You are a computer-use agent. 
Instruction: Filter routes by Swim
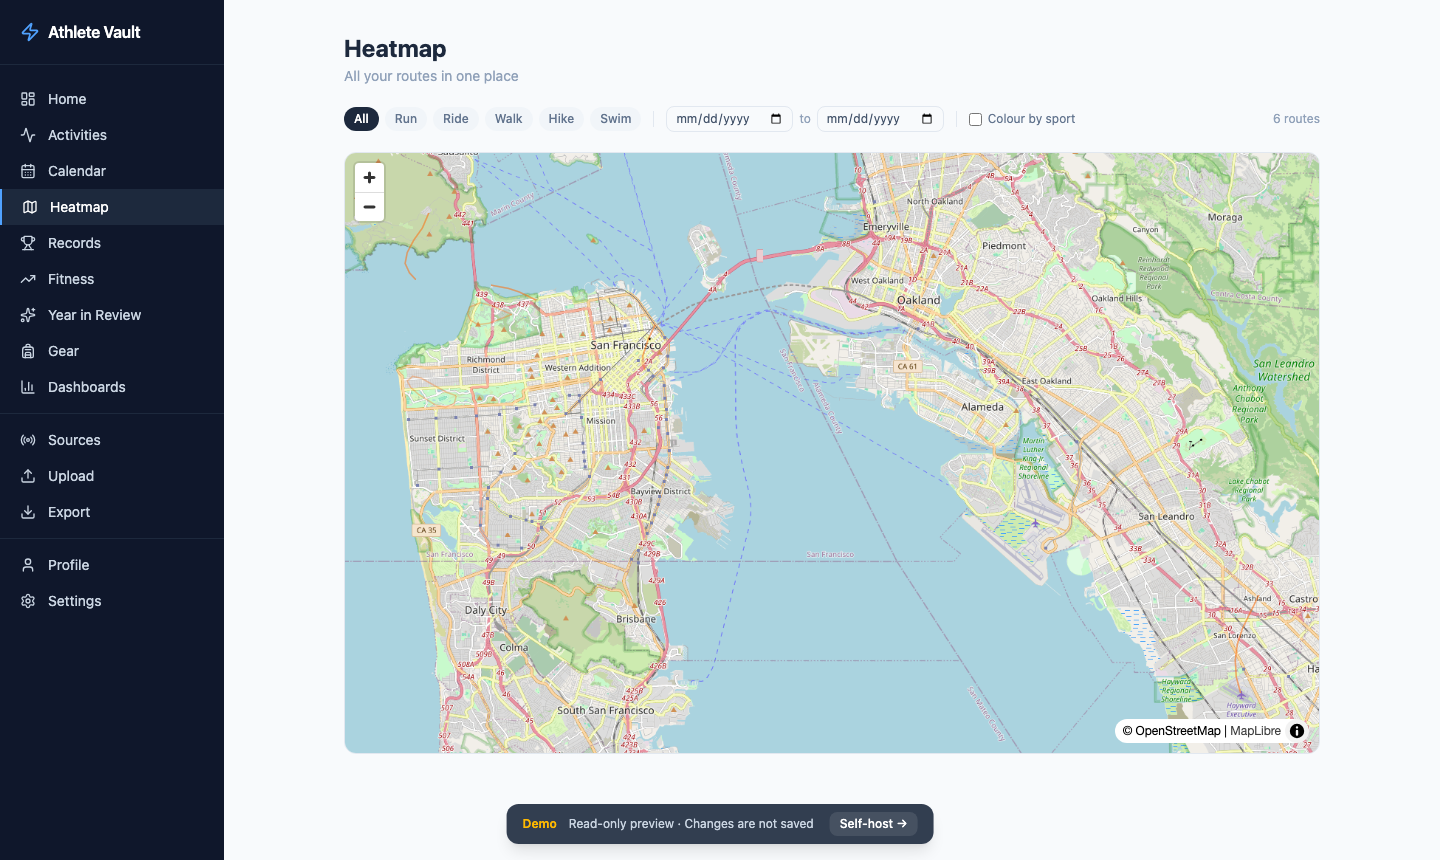click(x=616, y=119)
